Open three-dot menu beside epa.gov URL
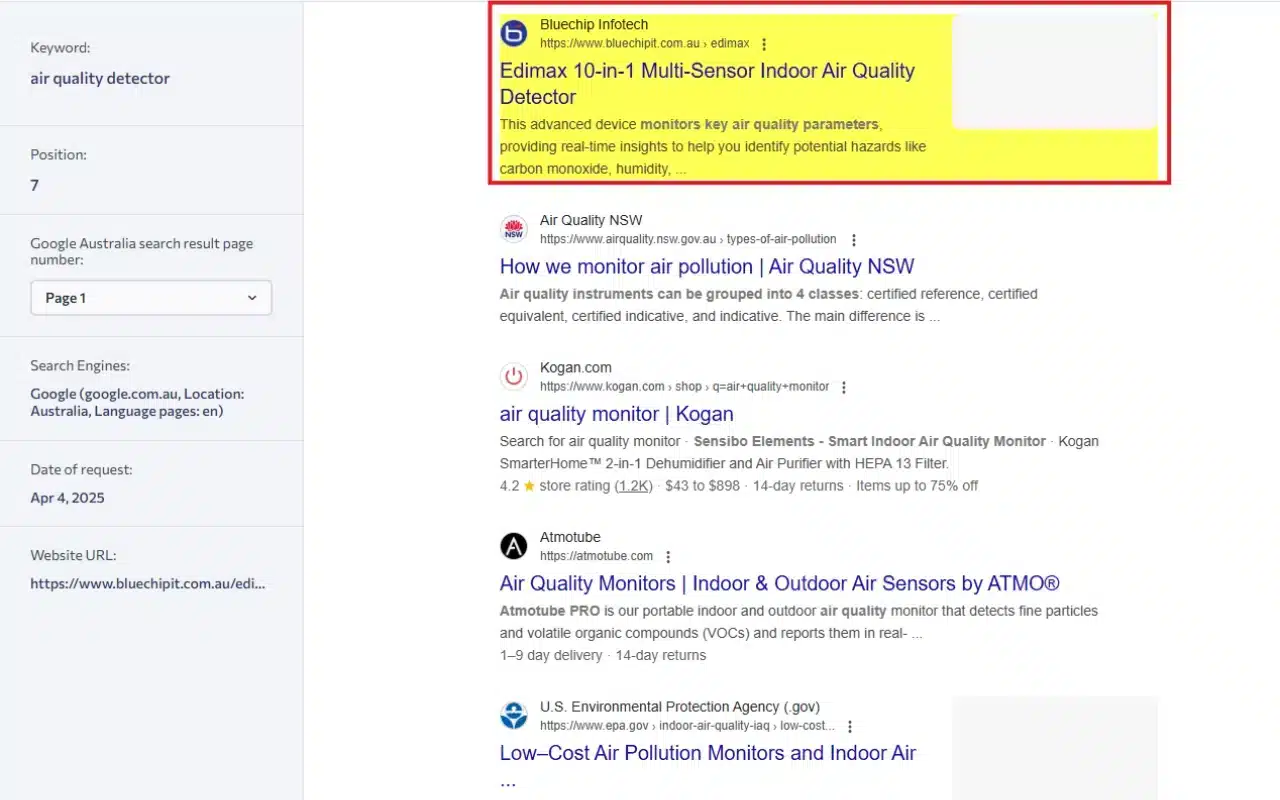Screen dimensions: 1280x800 click(x=850, y=727)
